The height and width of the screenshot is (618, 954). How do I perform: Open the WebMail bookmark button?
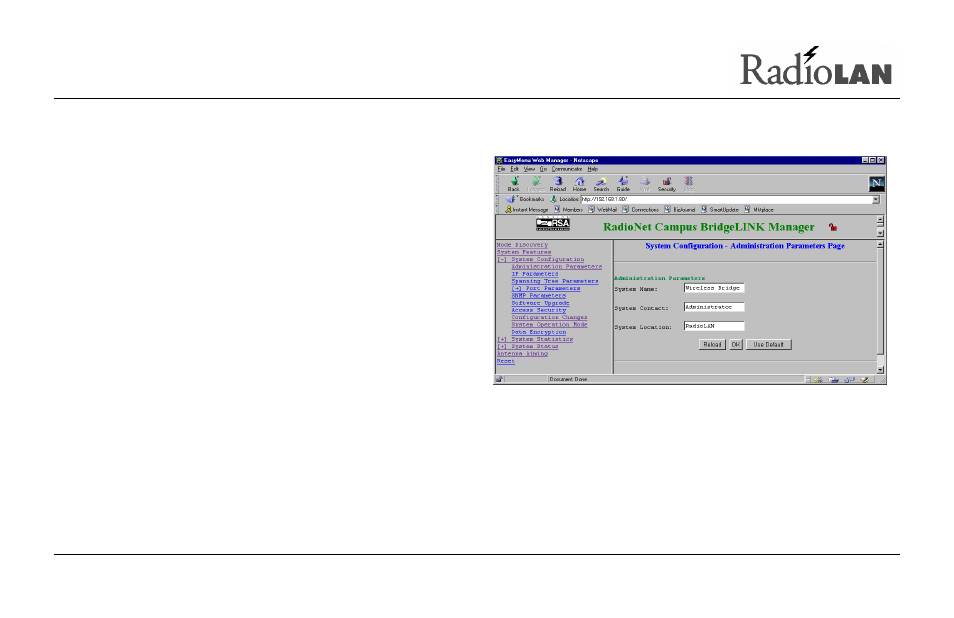(602, 210)
